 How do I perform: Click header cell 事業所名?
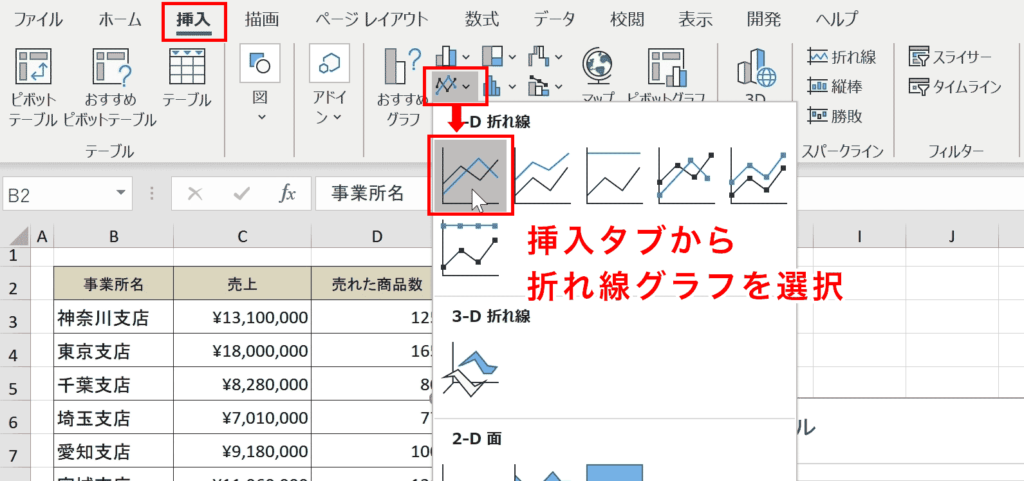click(x=114, y=284)
